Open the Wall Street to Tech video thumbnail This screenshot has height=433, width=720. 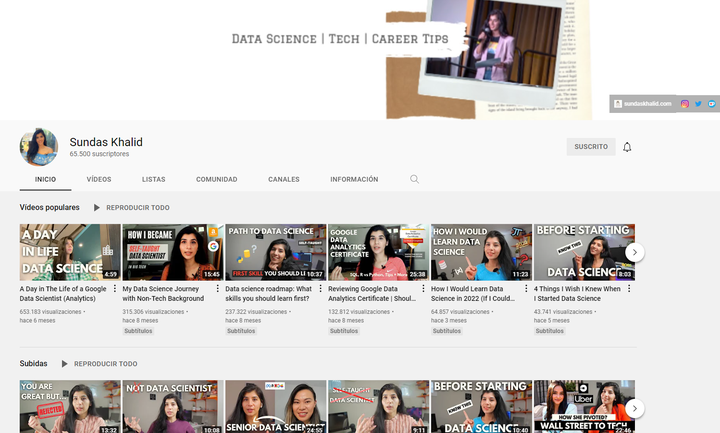pyautogui.click(x=584, y=406)
